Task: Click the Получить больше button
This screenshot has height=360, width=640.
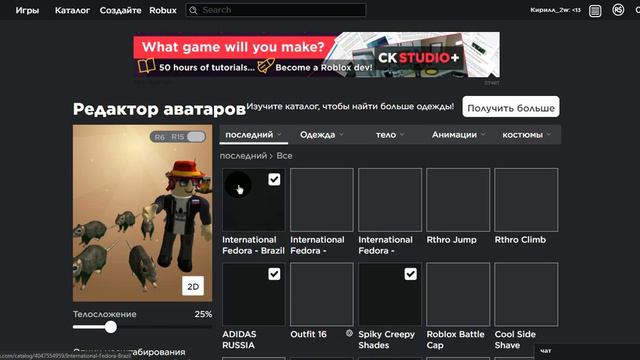Action: (x=511, y=107)
